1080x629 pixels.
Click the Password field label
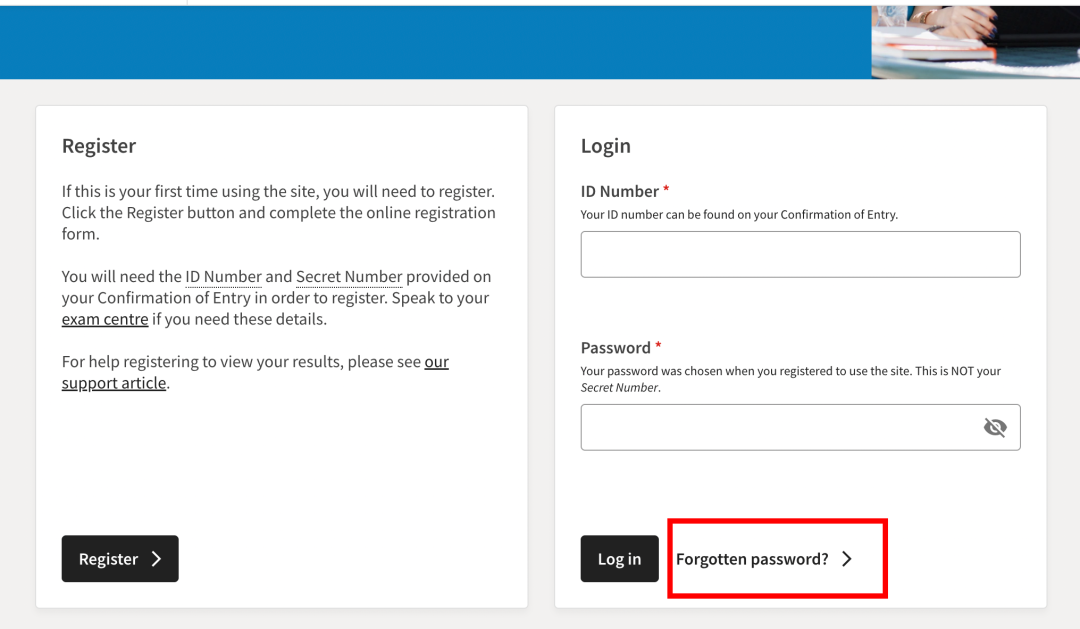coord(616,347)
